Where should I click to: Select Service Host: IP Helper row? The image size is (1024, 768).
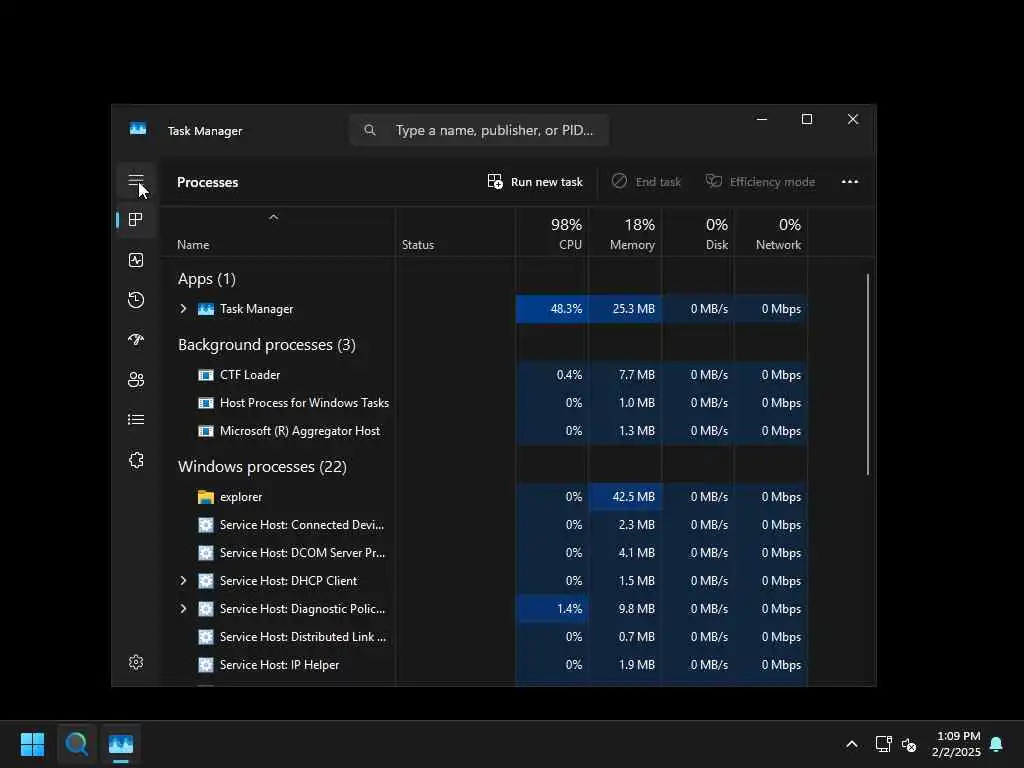[x=484, y=665]
